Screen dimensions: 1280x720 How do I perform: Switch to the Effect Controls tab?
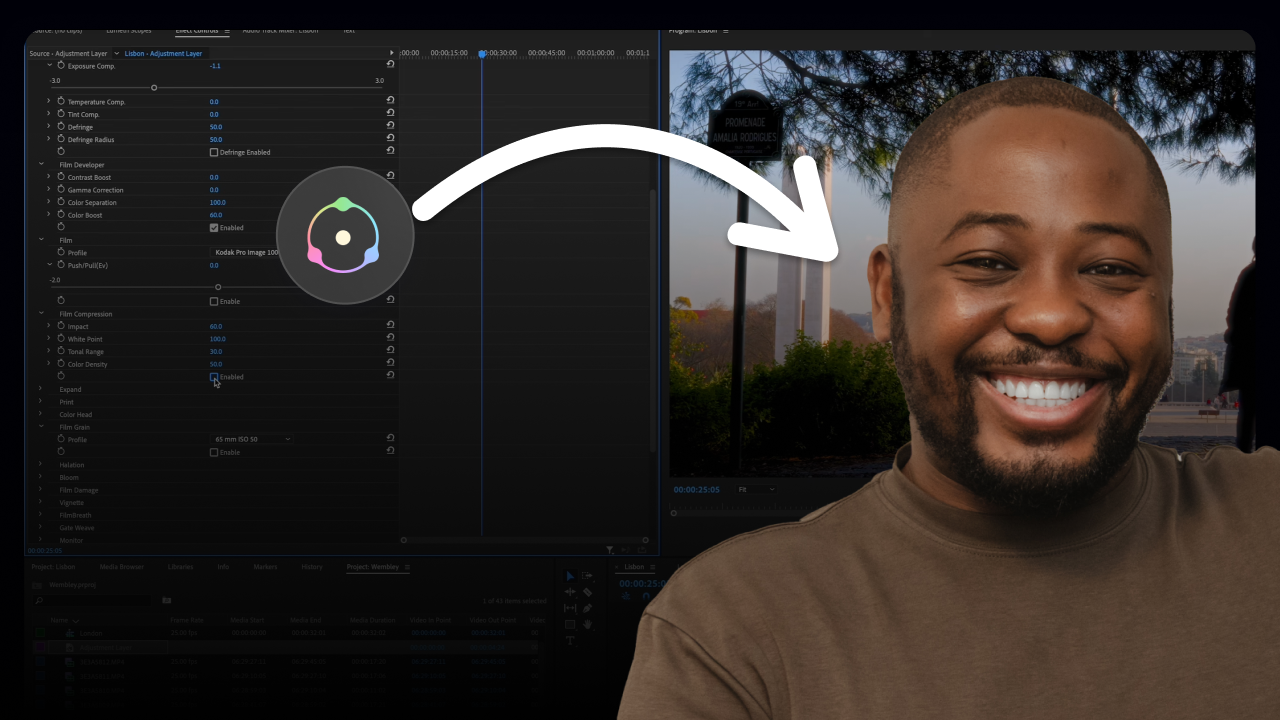click(197, 30)
